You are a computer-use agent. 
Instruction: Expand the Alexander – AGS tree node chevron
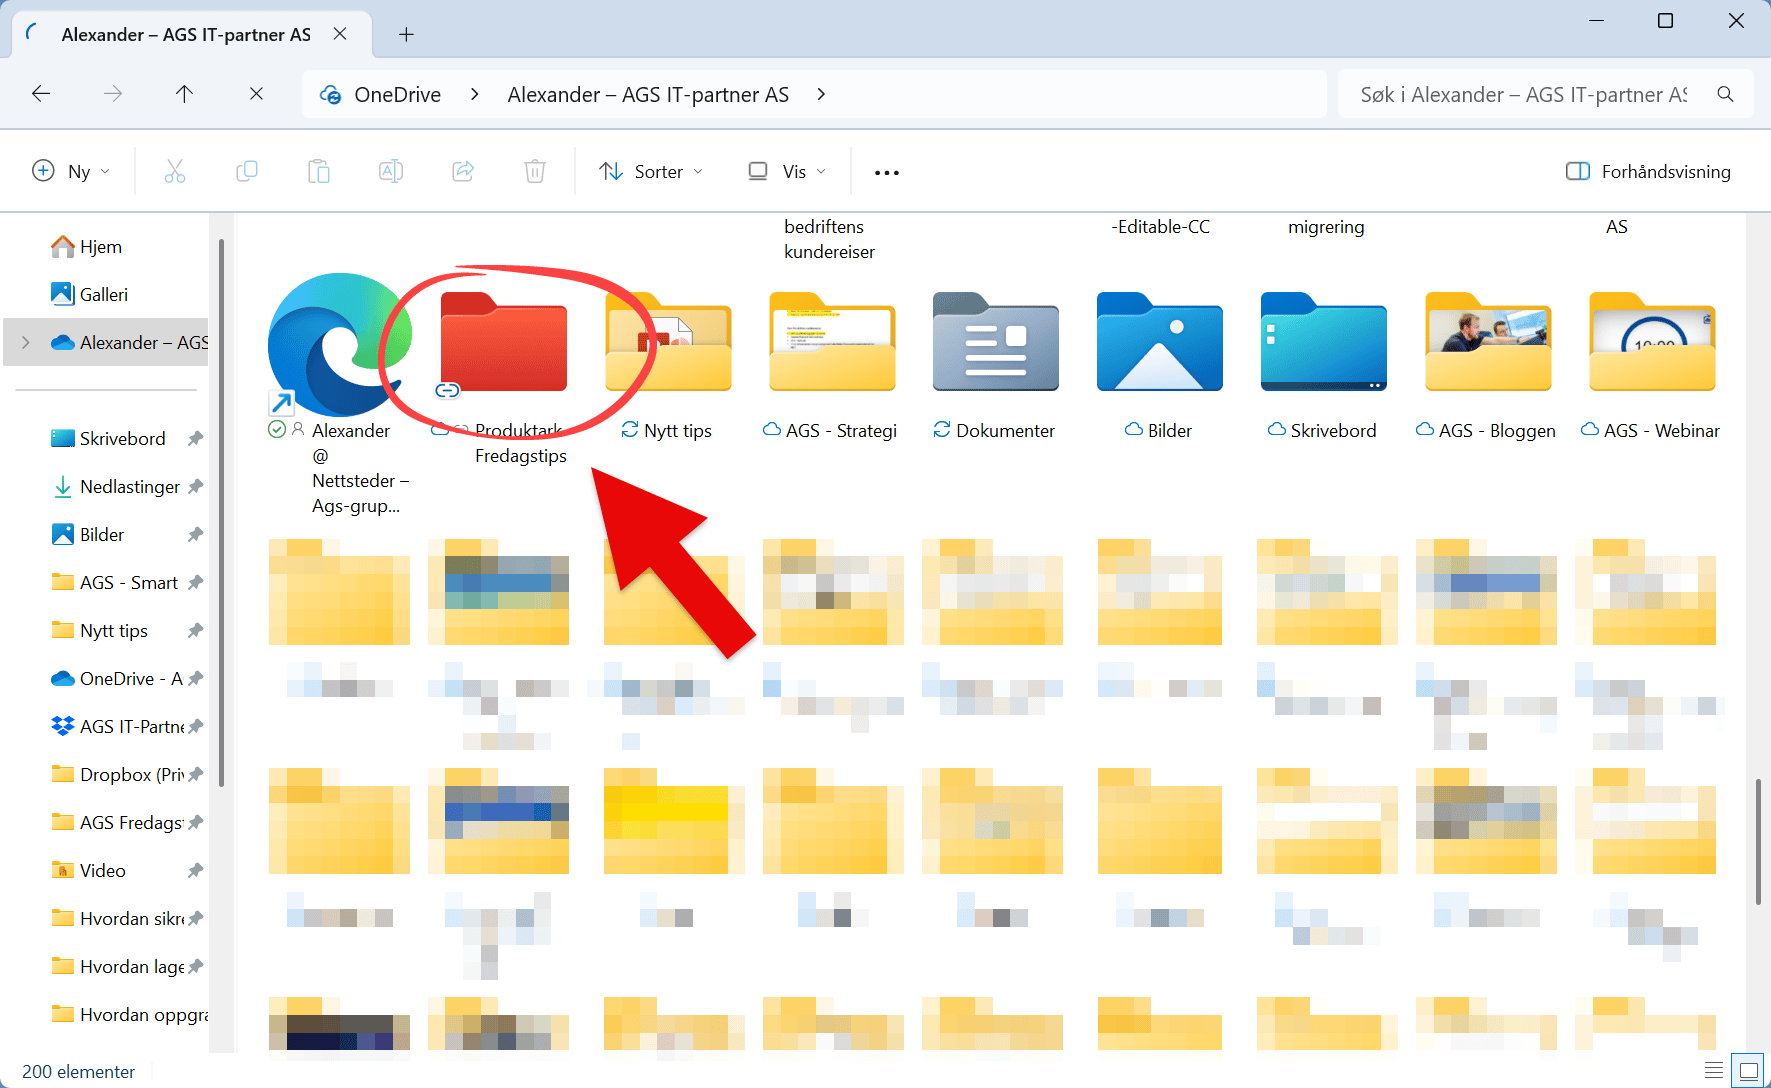[26, 343]
